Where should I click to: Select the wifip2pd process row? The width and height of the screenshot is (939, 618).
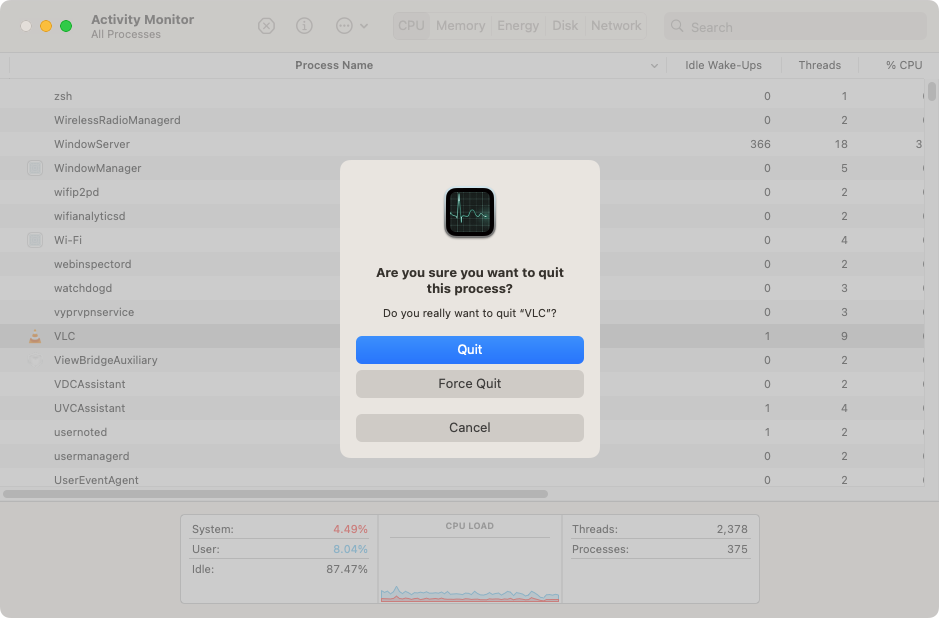click(x=461, y=192)
